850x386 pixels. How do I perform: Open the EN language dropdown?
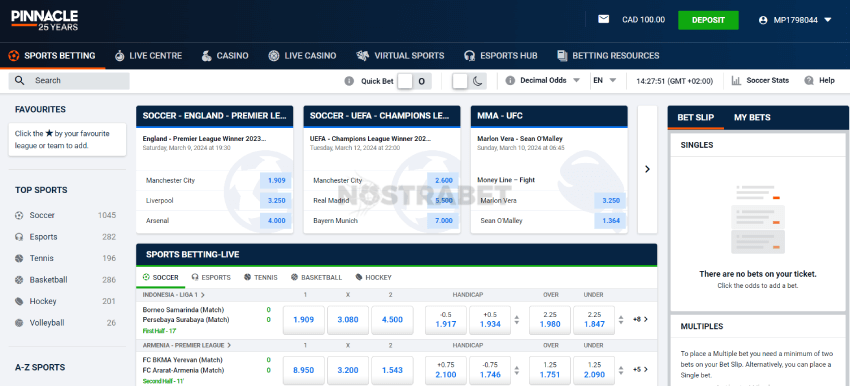605,81
